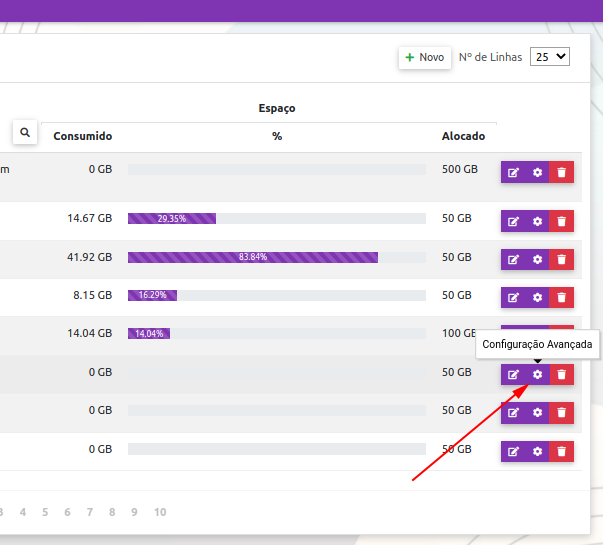Open the Nº de Linhas dropdown
The image size is (603, 545).
pyautogui.click(x=549, y=57)
